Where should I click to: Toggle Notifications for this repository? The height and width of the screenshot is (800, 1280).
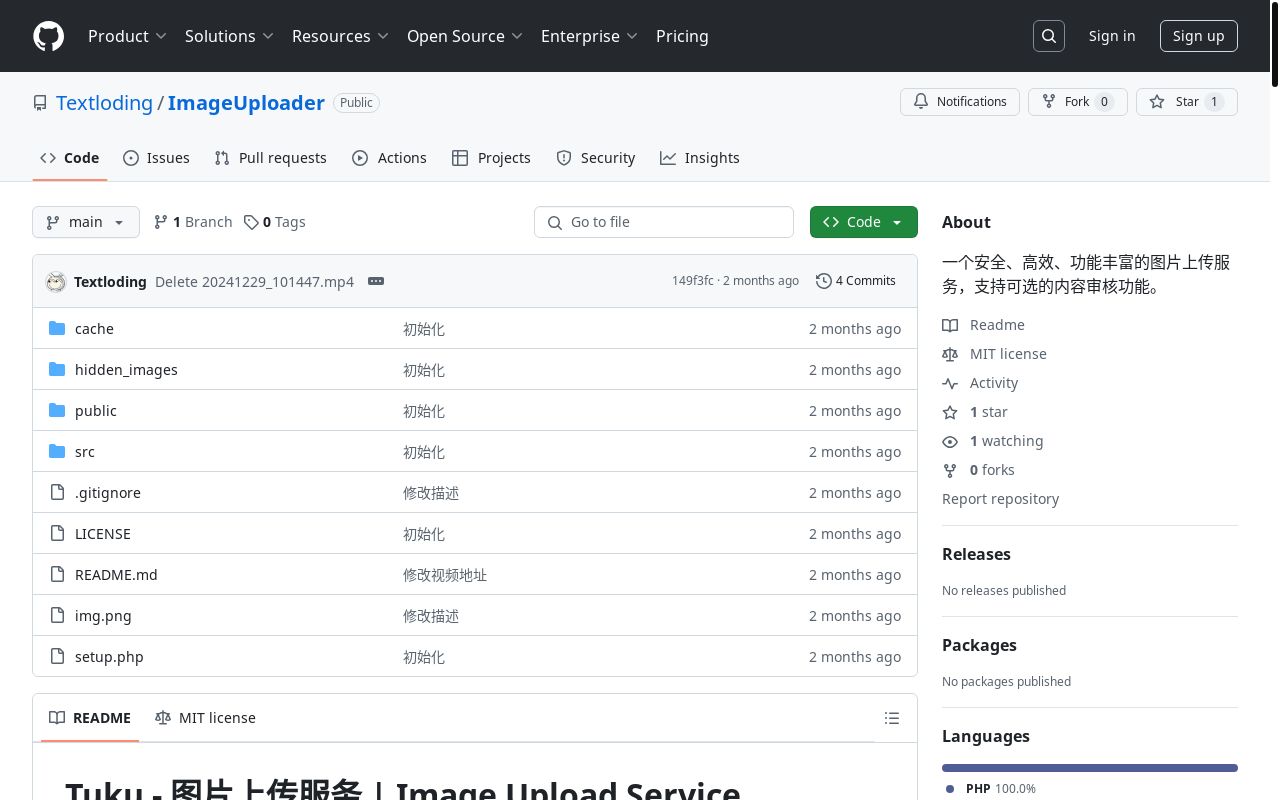pos(960,102)
